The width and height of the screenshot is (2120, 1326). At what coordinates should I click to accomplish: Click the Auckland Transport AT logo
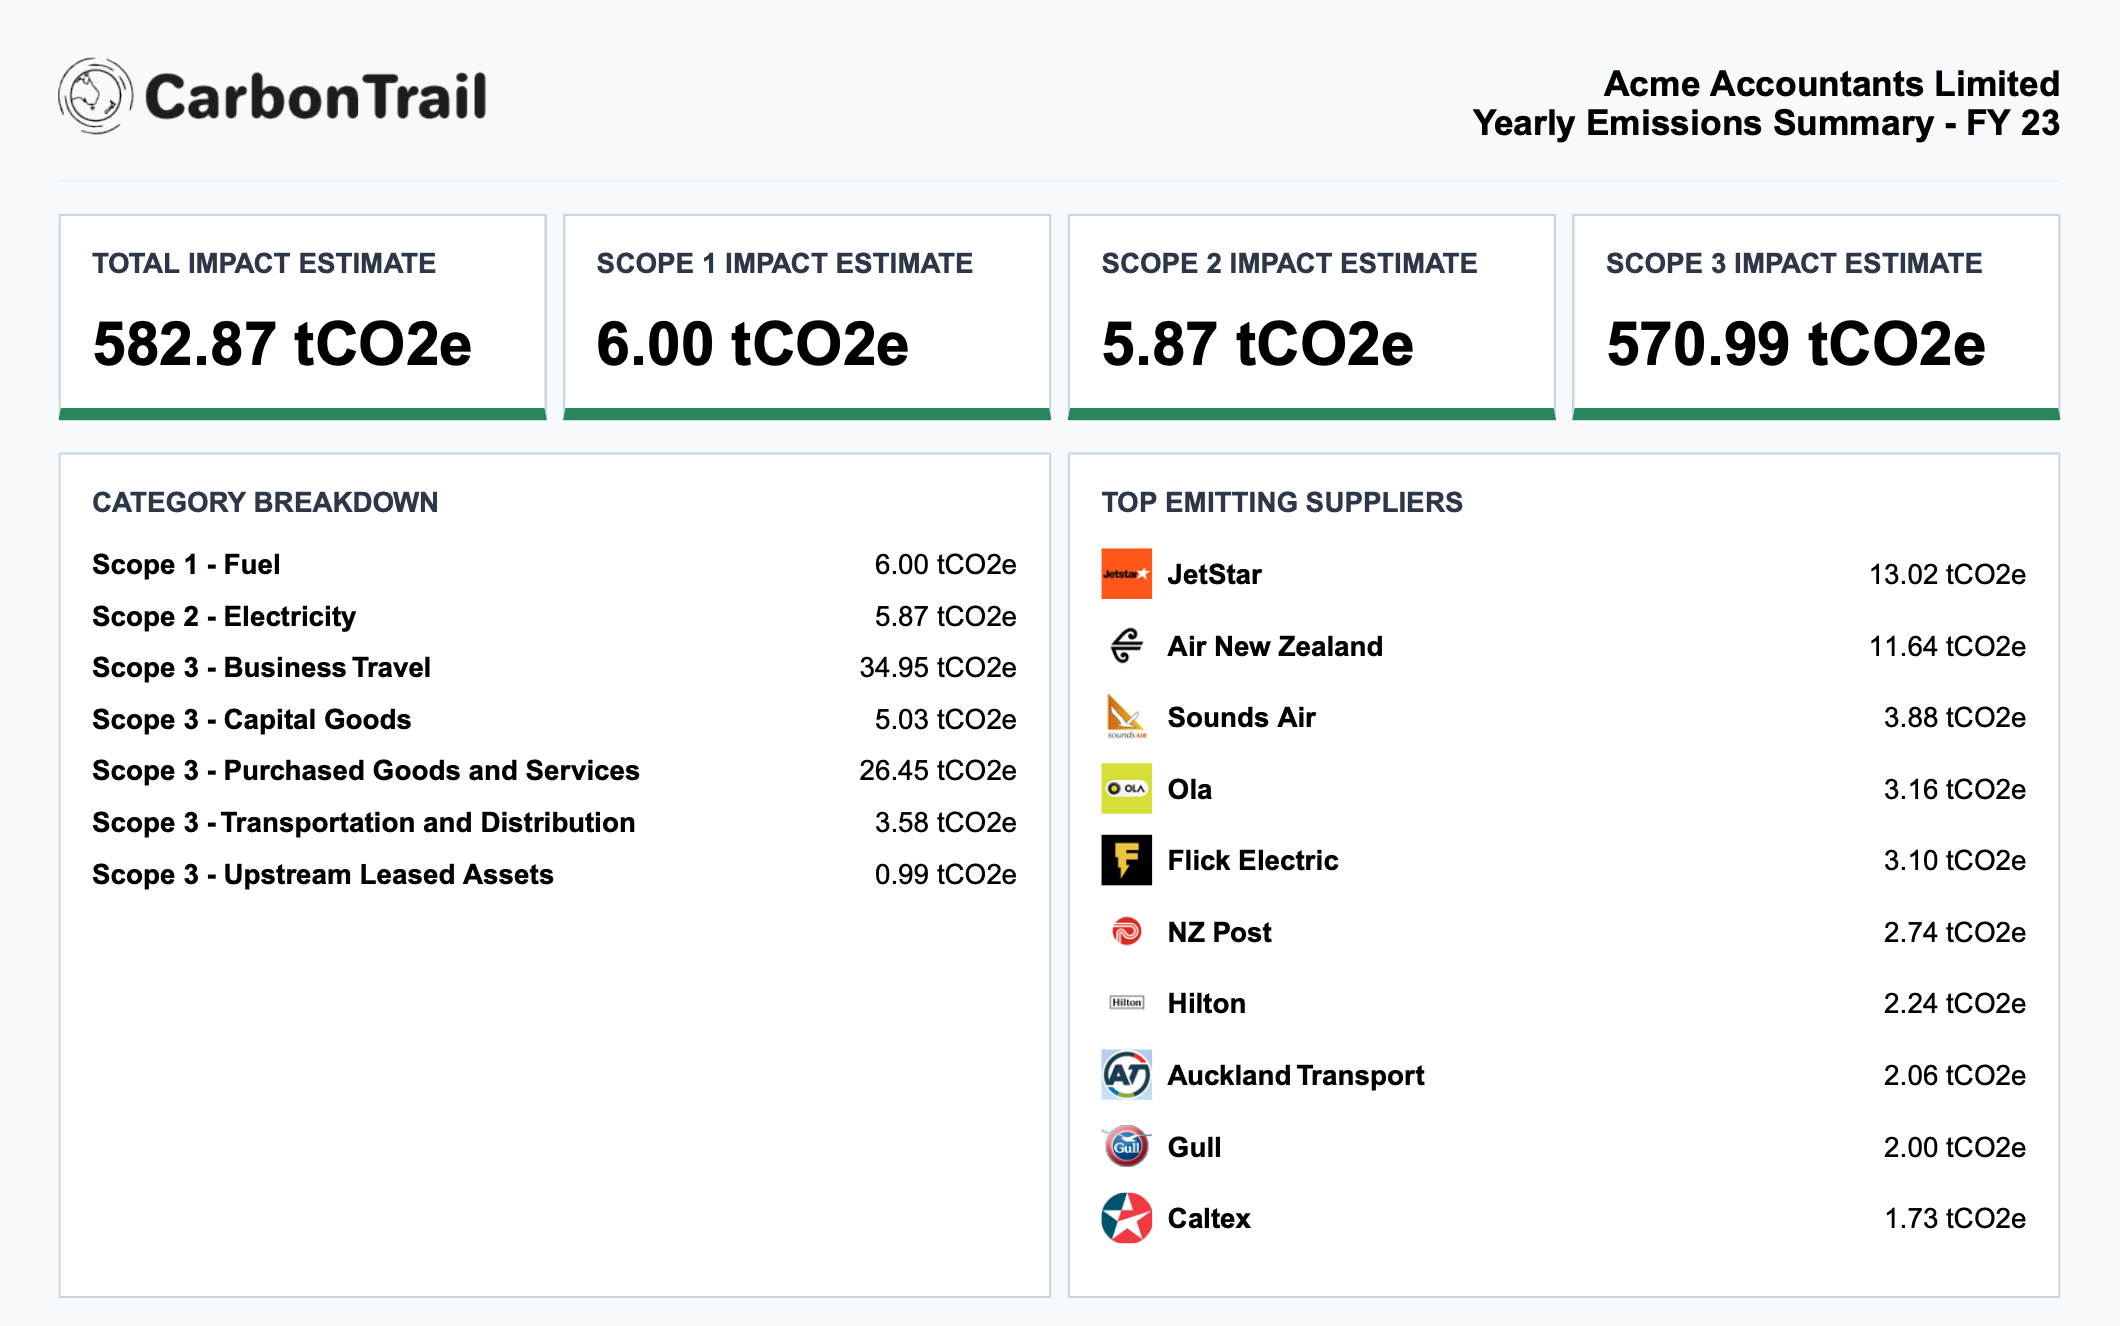[1126, 1075]
